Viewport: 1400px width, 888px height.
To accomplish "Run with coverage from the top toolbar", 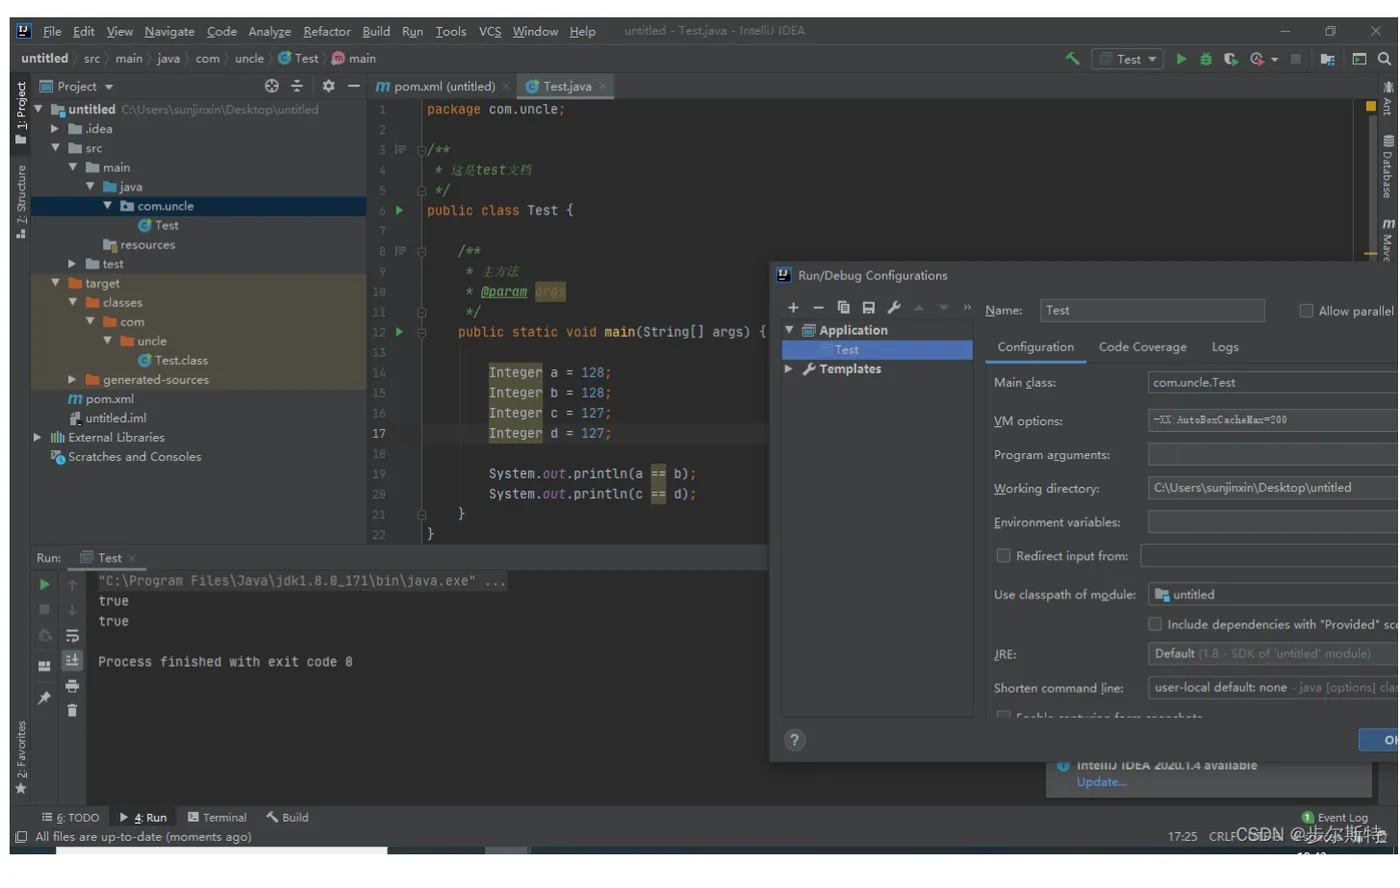I will click(1231, 59).
